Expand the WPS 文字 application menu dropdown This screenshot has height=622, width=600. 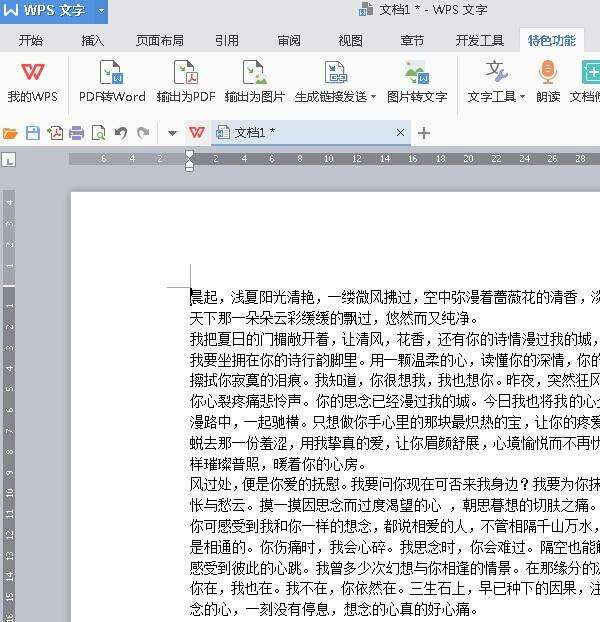tap(102, 12)
